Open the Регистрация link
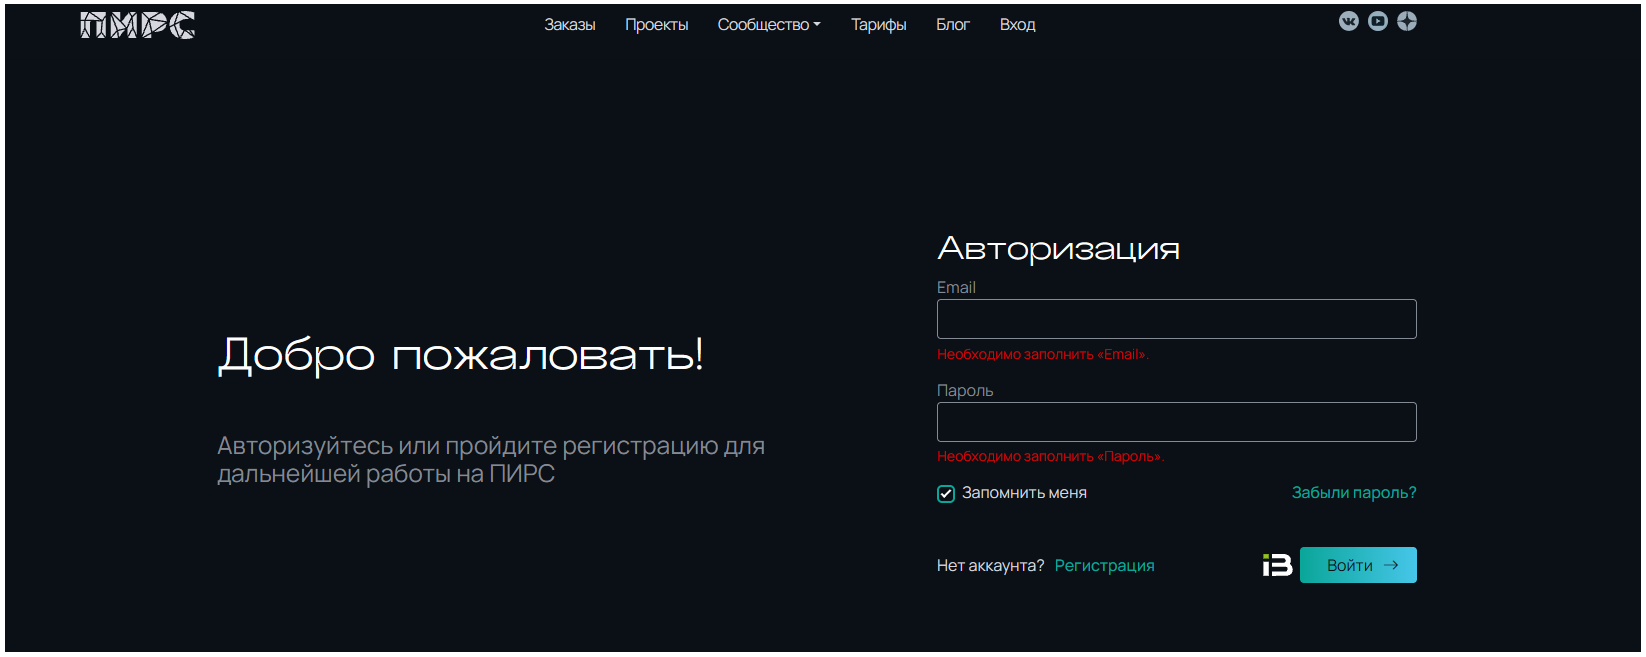This screenshot has height=657, width=1646. [x=1105, y=566]
